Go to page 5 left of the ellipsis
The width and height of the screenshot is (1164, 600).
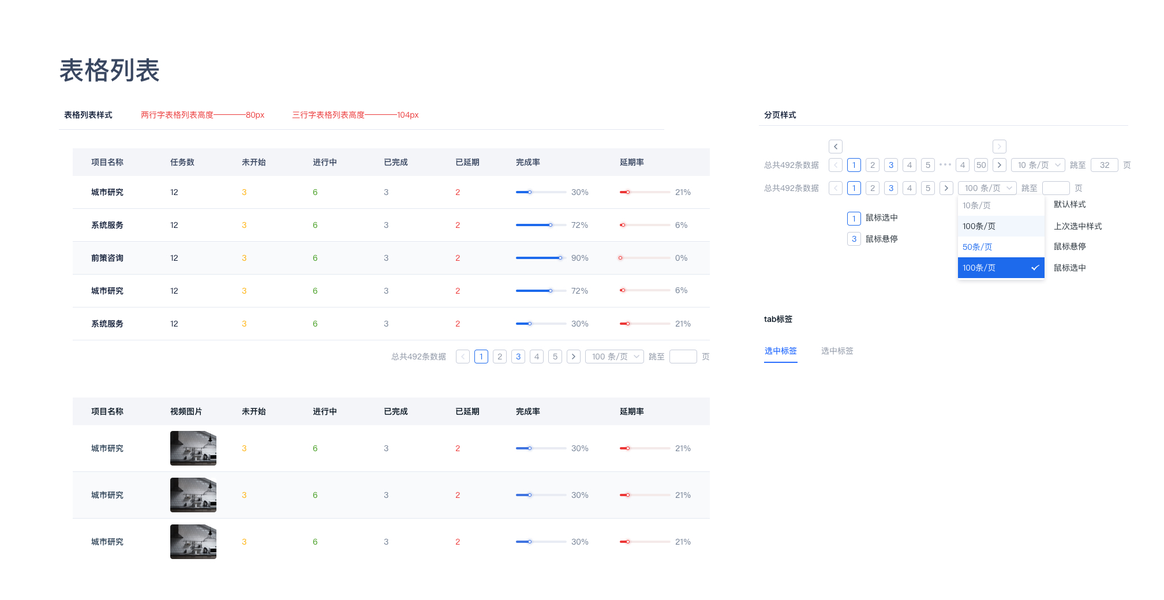click(x=927, y=165)
